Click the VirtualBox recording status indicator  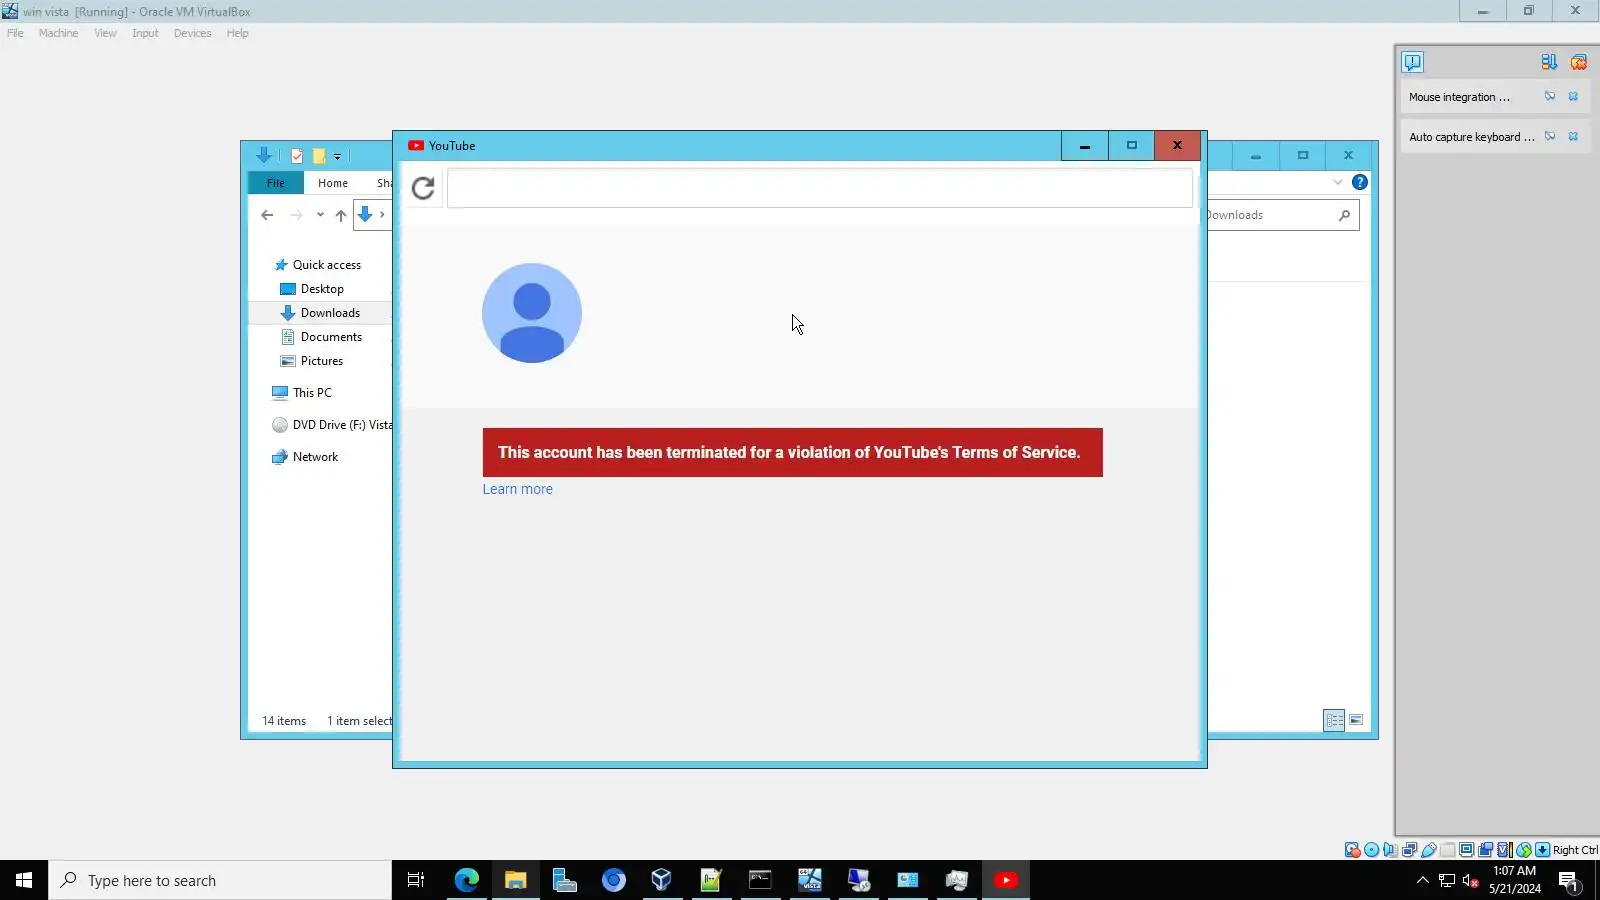coord(1486,850)
